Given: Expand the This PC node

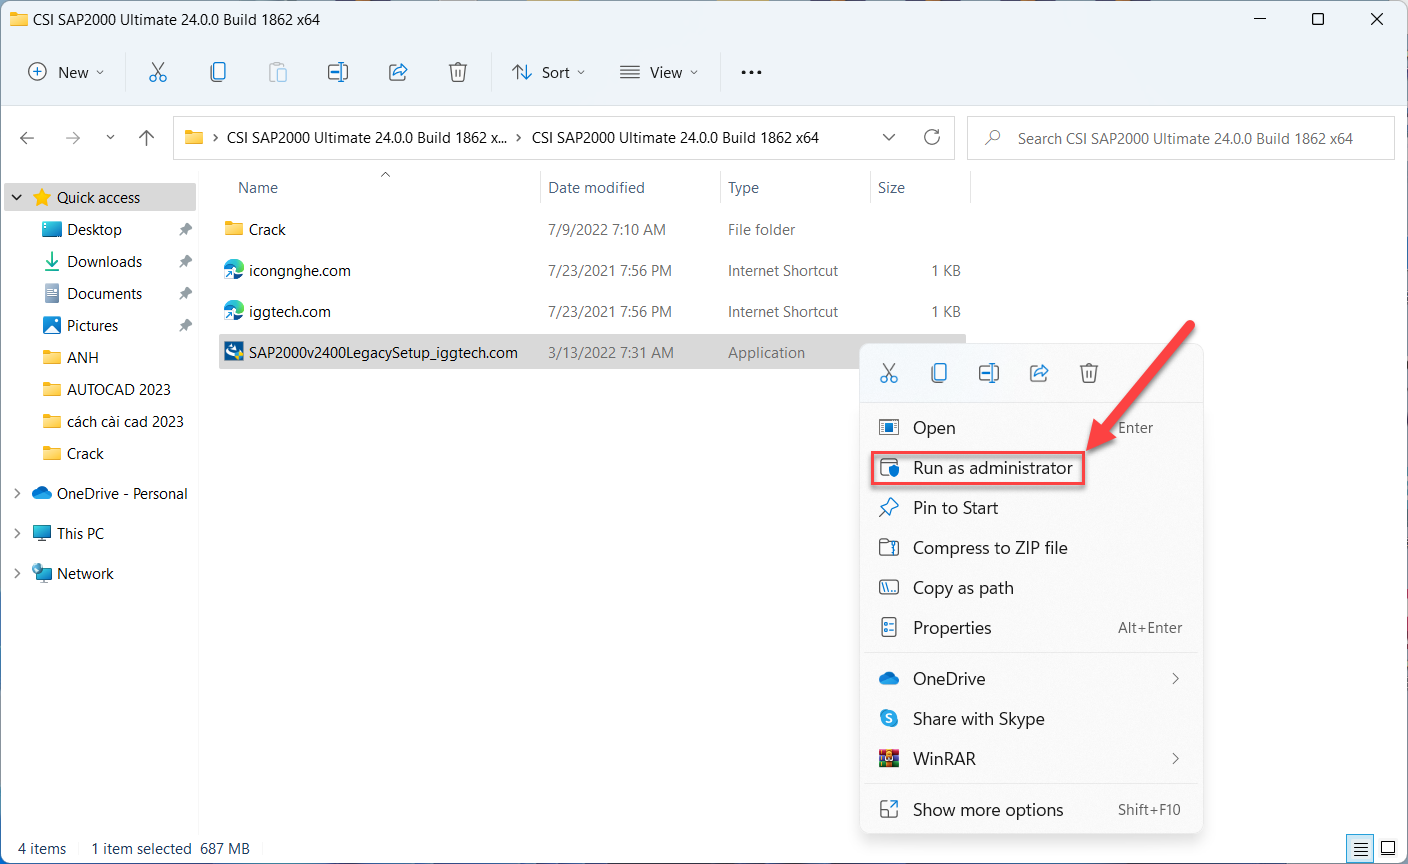Looking at the screenshot, I should [17, 534].
